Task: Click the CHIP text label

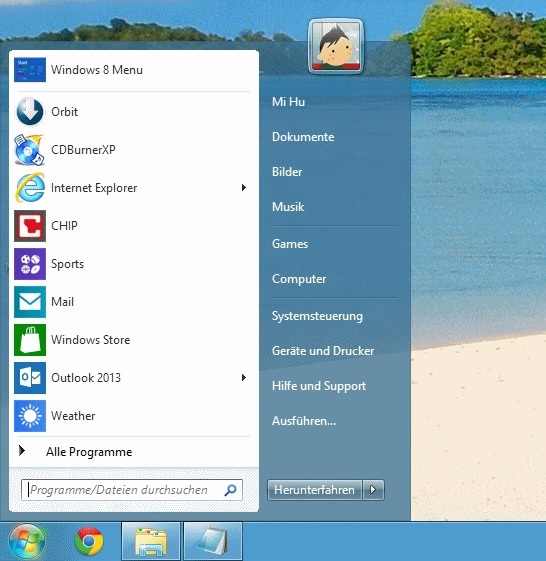Action: pos(64,226)
